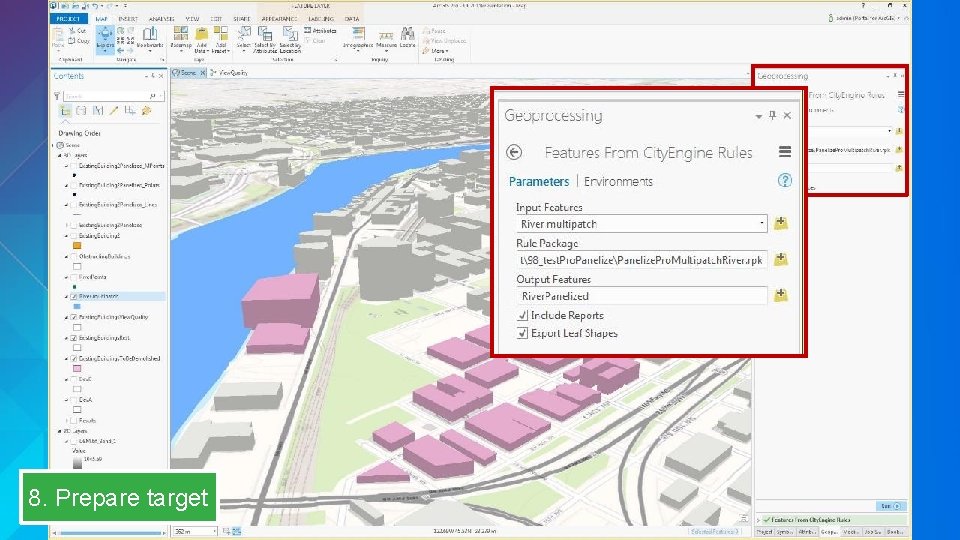
Task: Uncheck Export Leaf Shapes in enlarged panel
Action: (522, 333)
